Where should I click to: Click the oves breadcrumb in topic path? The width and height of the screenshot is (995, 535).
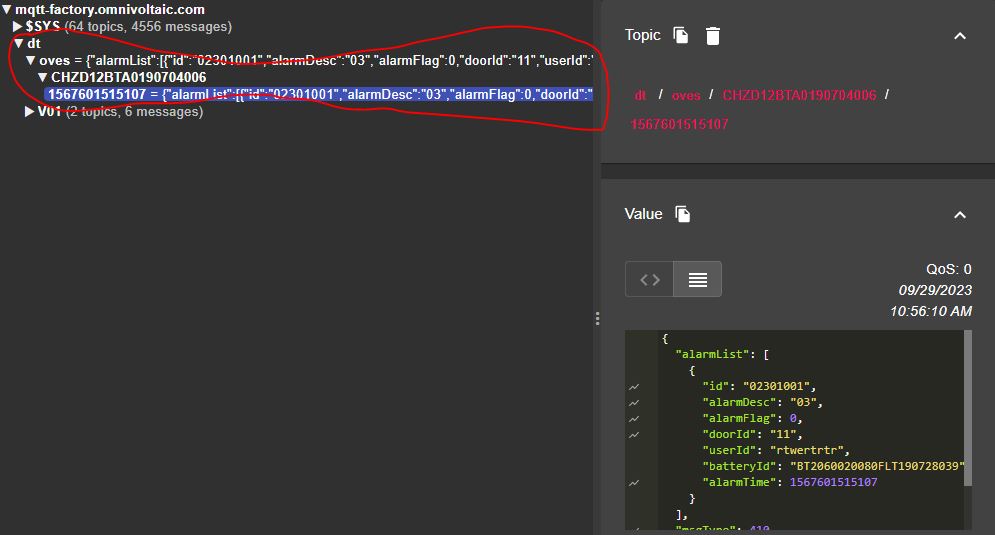coord(686,95)
